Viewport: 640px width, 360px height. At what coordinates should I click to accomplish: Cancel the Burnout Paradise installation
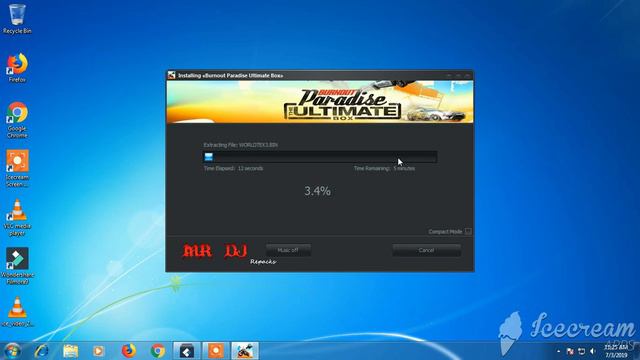[427, 250]
